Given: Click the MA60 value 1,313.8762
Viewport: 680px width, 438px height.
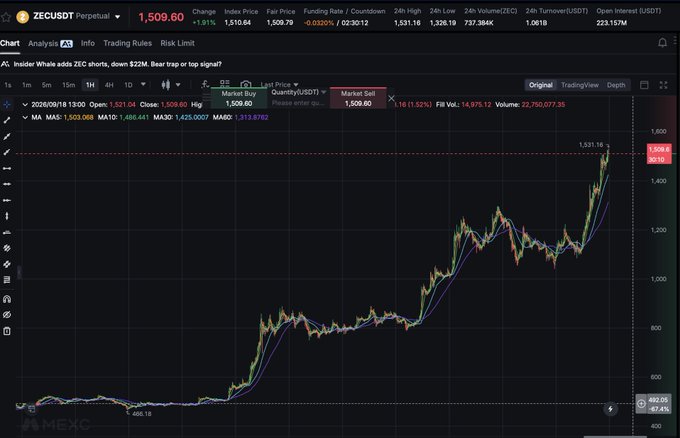Looking at the screenshot, I should click(x=251, y=118).
